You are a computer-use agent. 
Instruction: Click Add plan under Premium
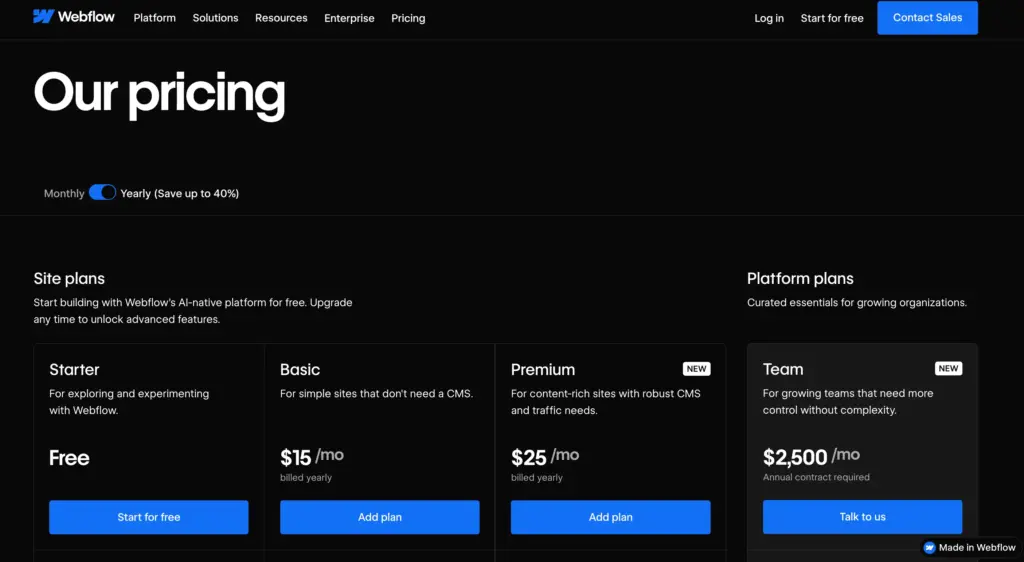pyautogui.click(x=611, y=517)
